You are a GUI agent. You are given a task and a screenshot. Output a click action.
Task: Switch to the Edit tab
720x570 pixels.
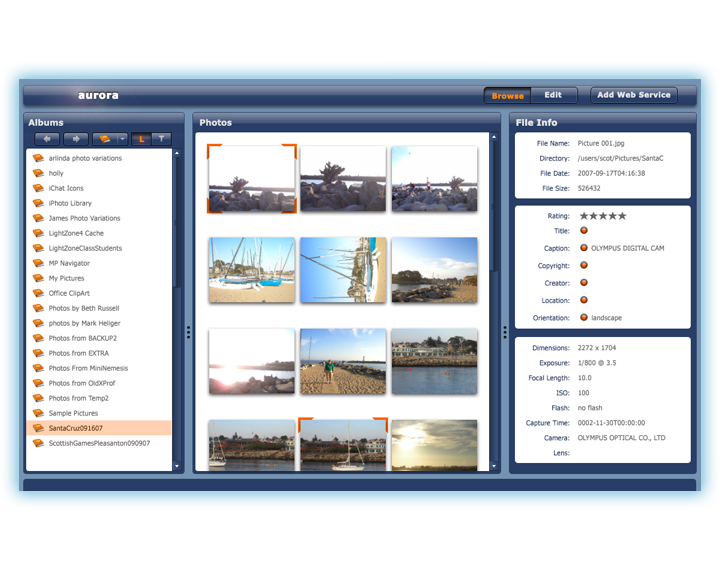[553, 95]
